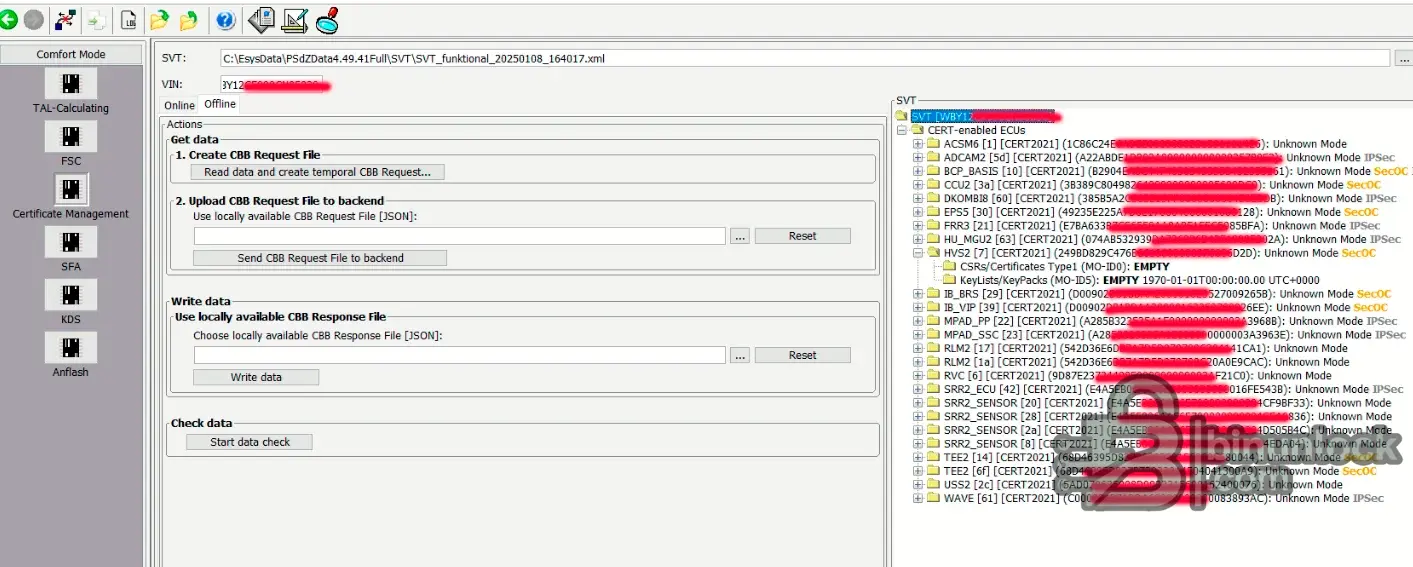Expand the IB_BRS [29] ECU node
Viewport: 1413px width, 567px height.
tap(918, 294)
